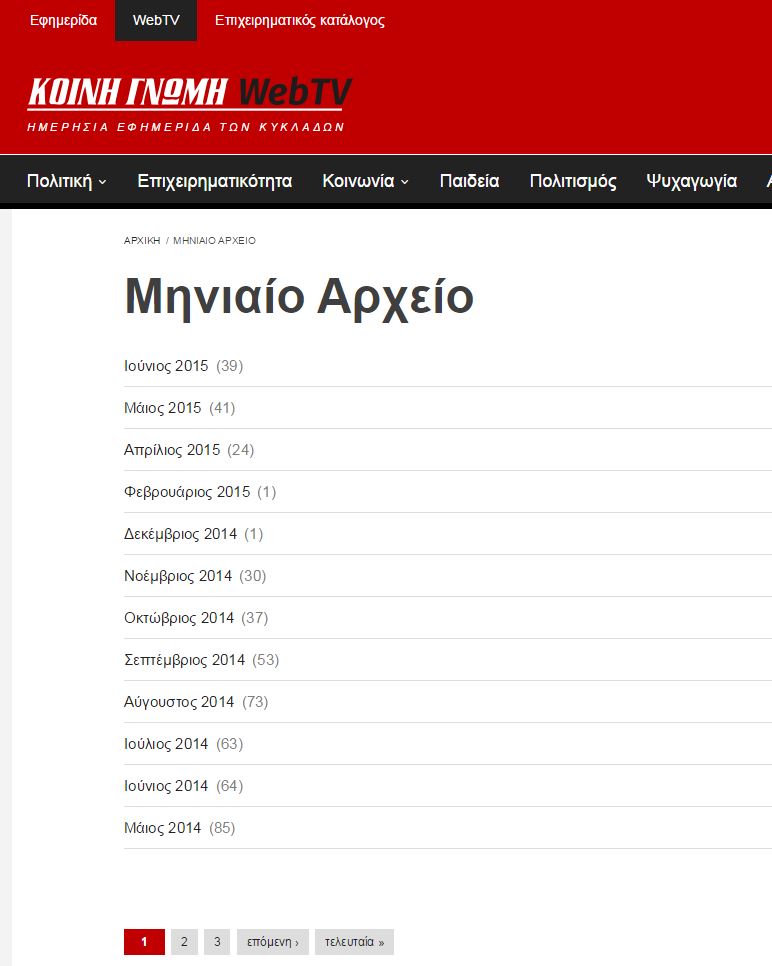Viewport: 772px width, 966px height.
Task: Go to pagination page 2
Action: point(184,942)
